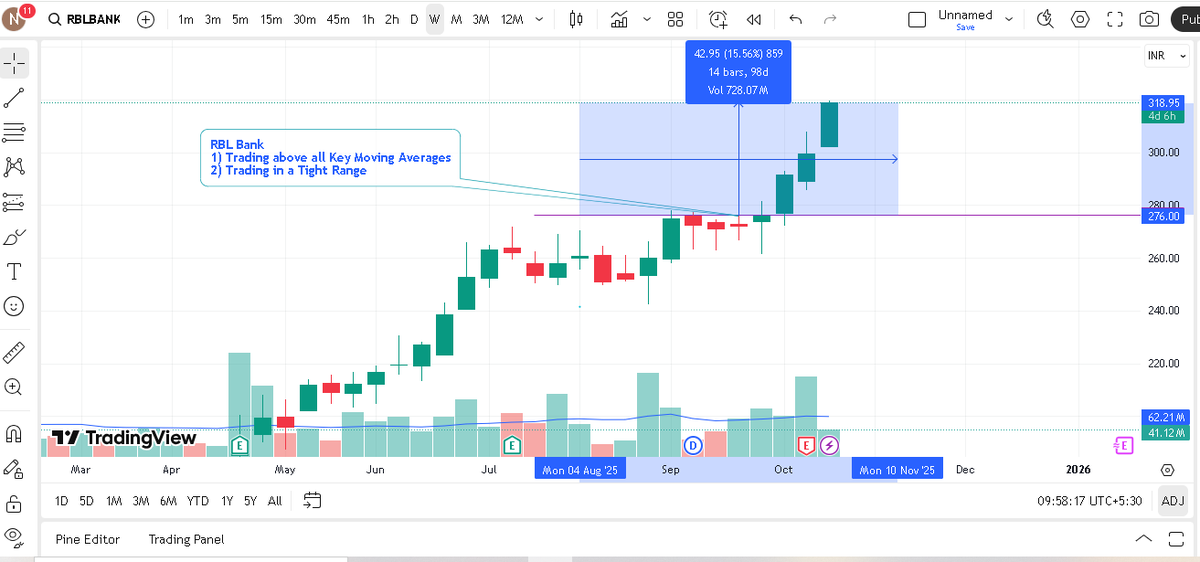Toggle stay in drawing mode
Image resolution: width=1200 pixels, height=562 pixels.
14,468
